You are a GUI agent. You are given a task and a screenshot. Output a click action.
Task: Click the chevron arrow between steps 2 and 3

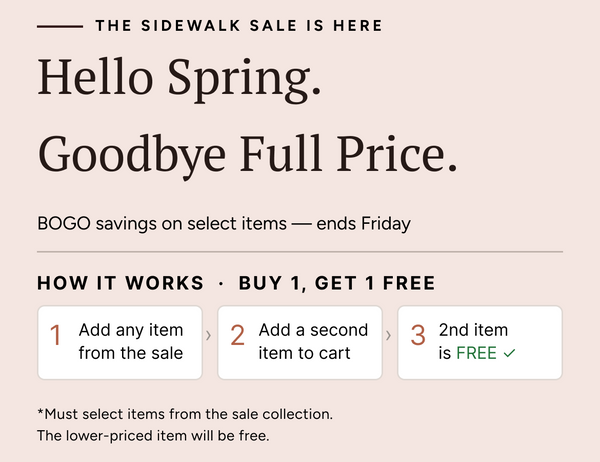(x=388, y=335)
